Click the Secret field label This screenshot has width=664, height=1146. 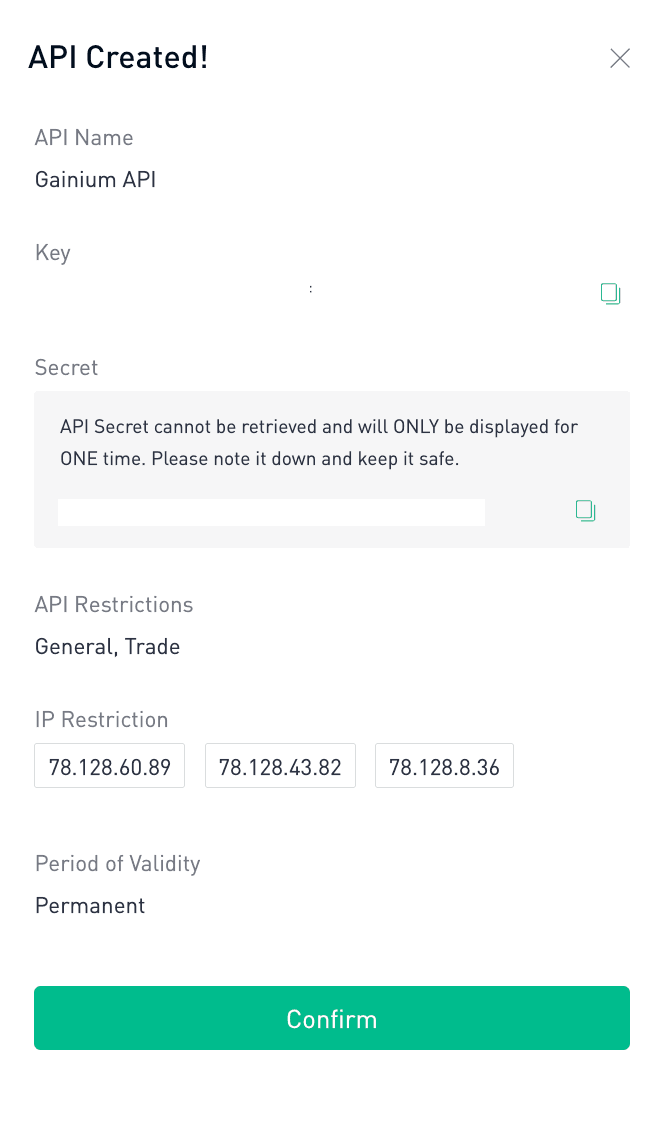66,368
